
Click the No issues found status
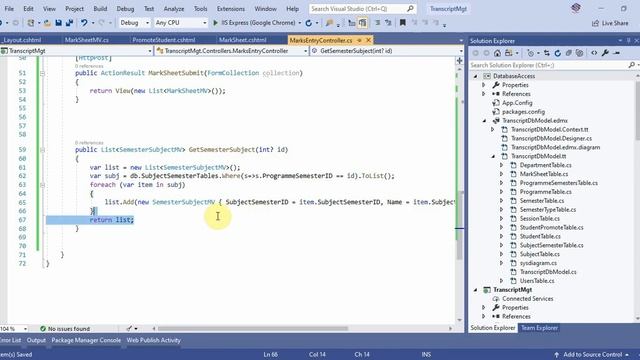[x=65, y=329]
